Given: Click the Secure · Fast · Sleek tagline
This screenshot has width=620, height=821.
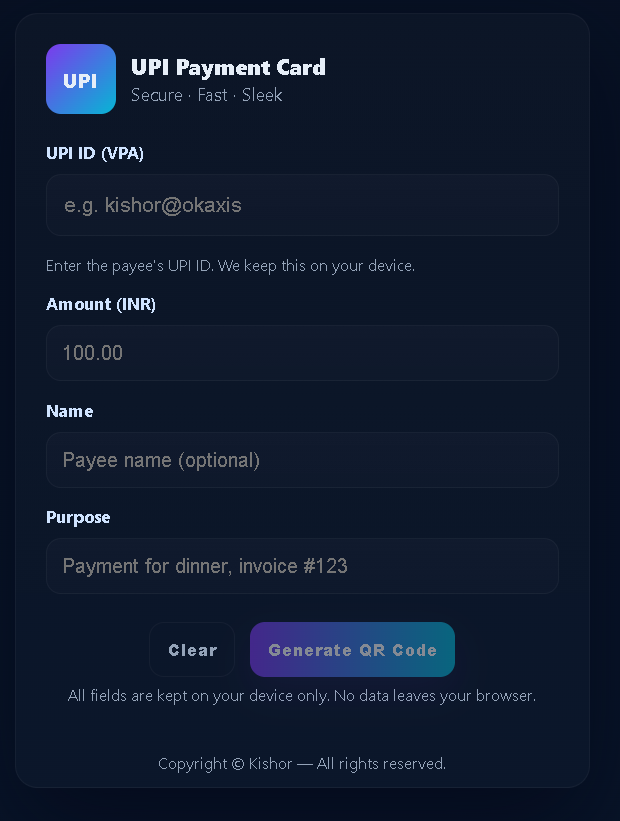Looking at the screenshot, I should tap(206, 95).
